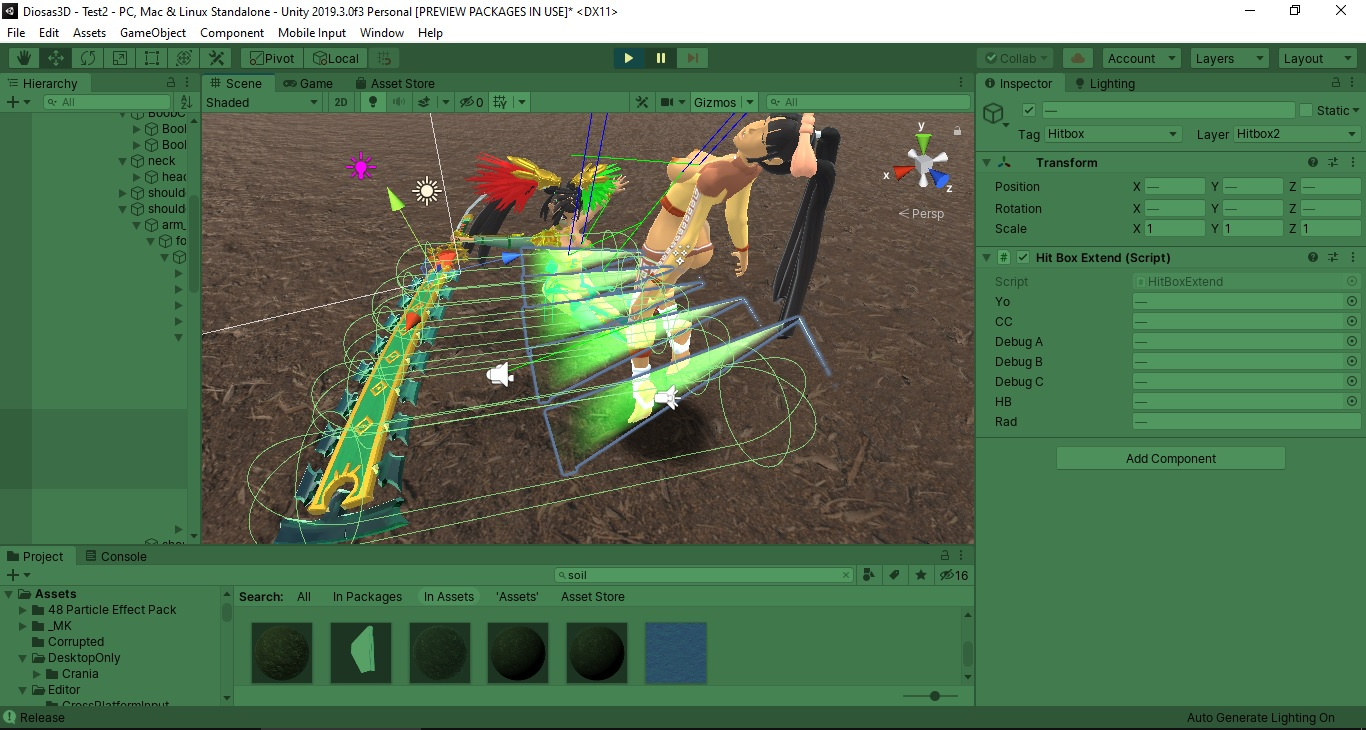Select the combined Transform tool
Viewport: 1366px width, 730px height.
[184, 59]
